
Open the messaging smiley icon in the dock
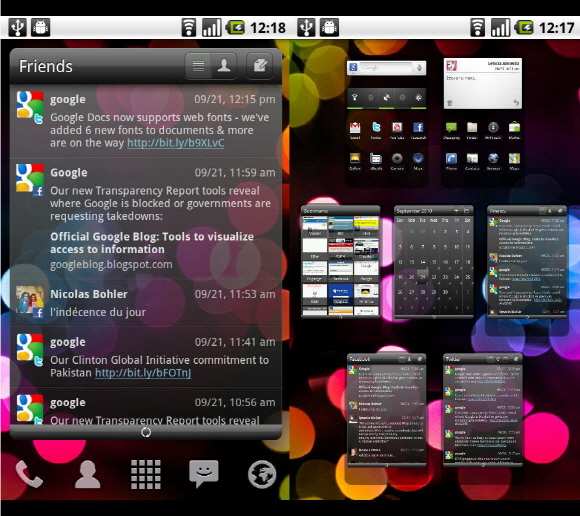coord(204,474)
